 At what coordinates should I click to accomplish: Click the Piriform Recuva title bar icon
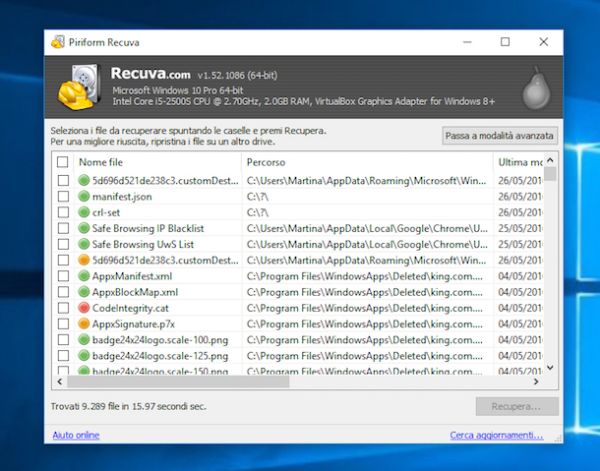[59, 42]
